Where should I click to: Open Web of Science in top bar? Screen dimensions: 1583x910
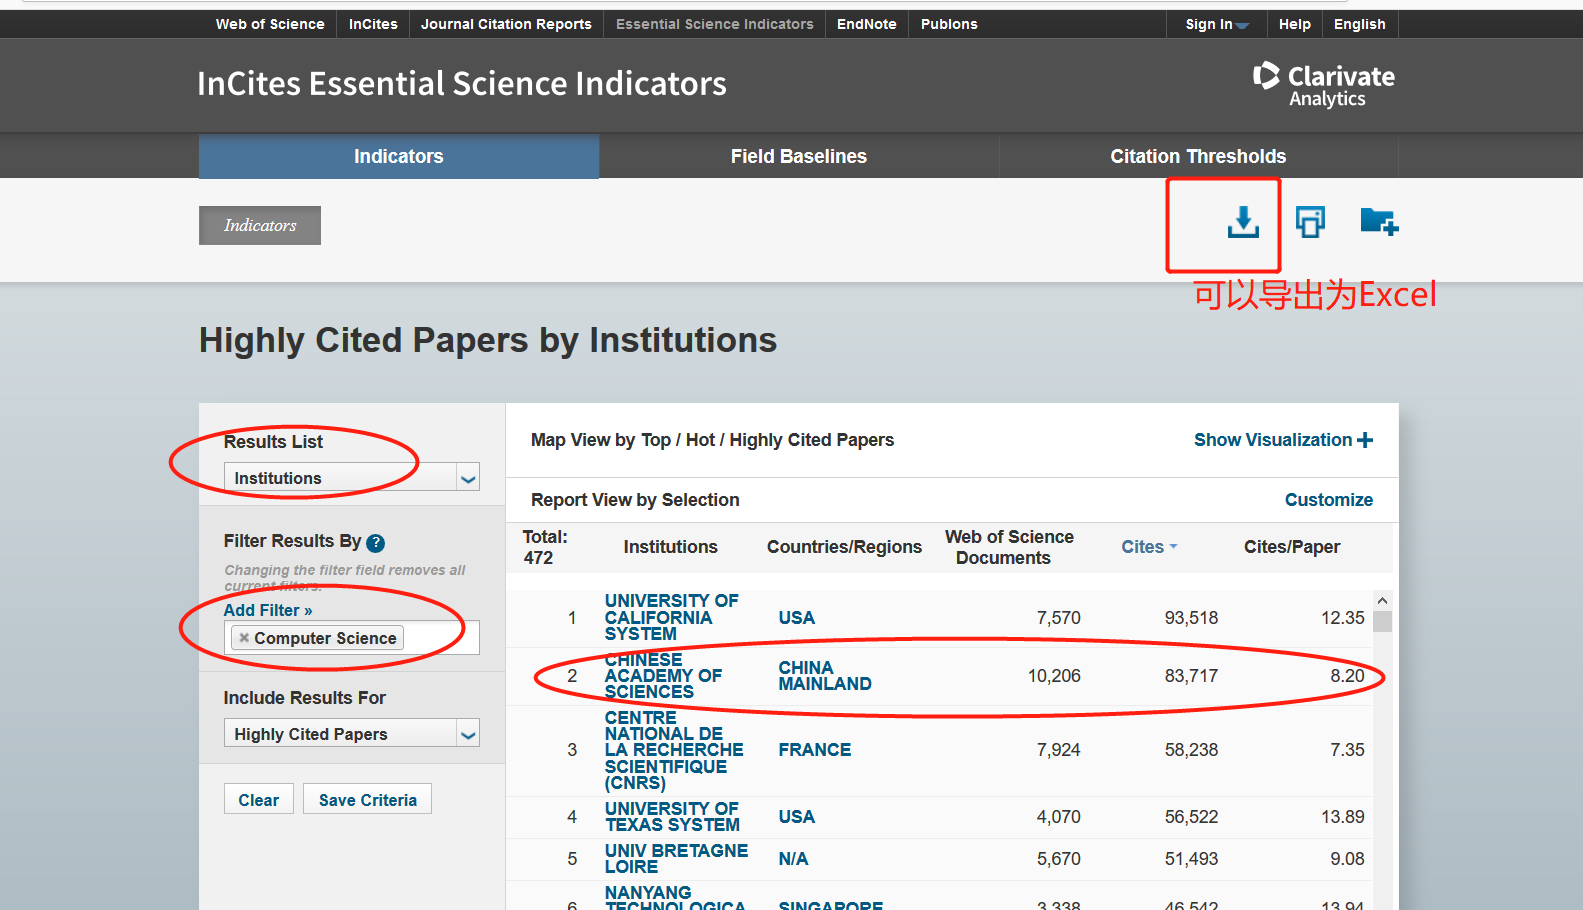tap(270, 24)
